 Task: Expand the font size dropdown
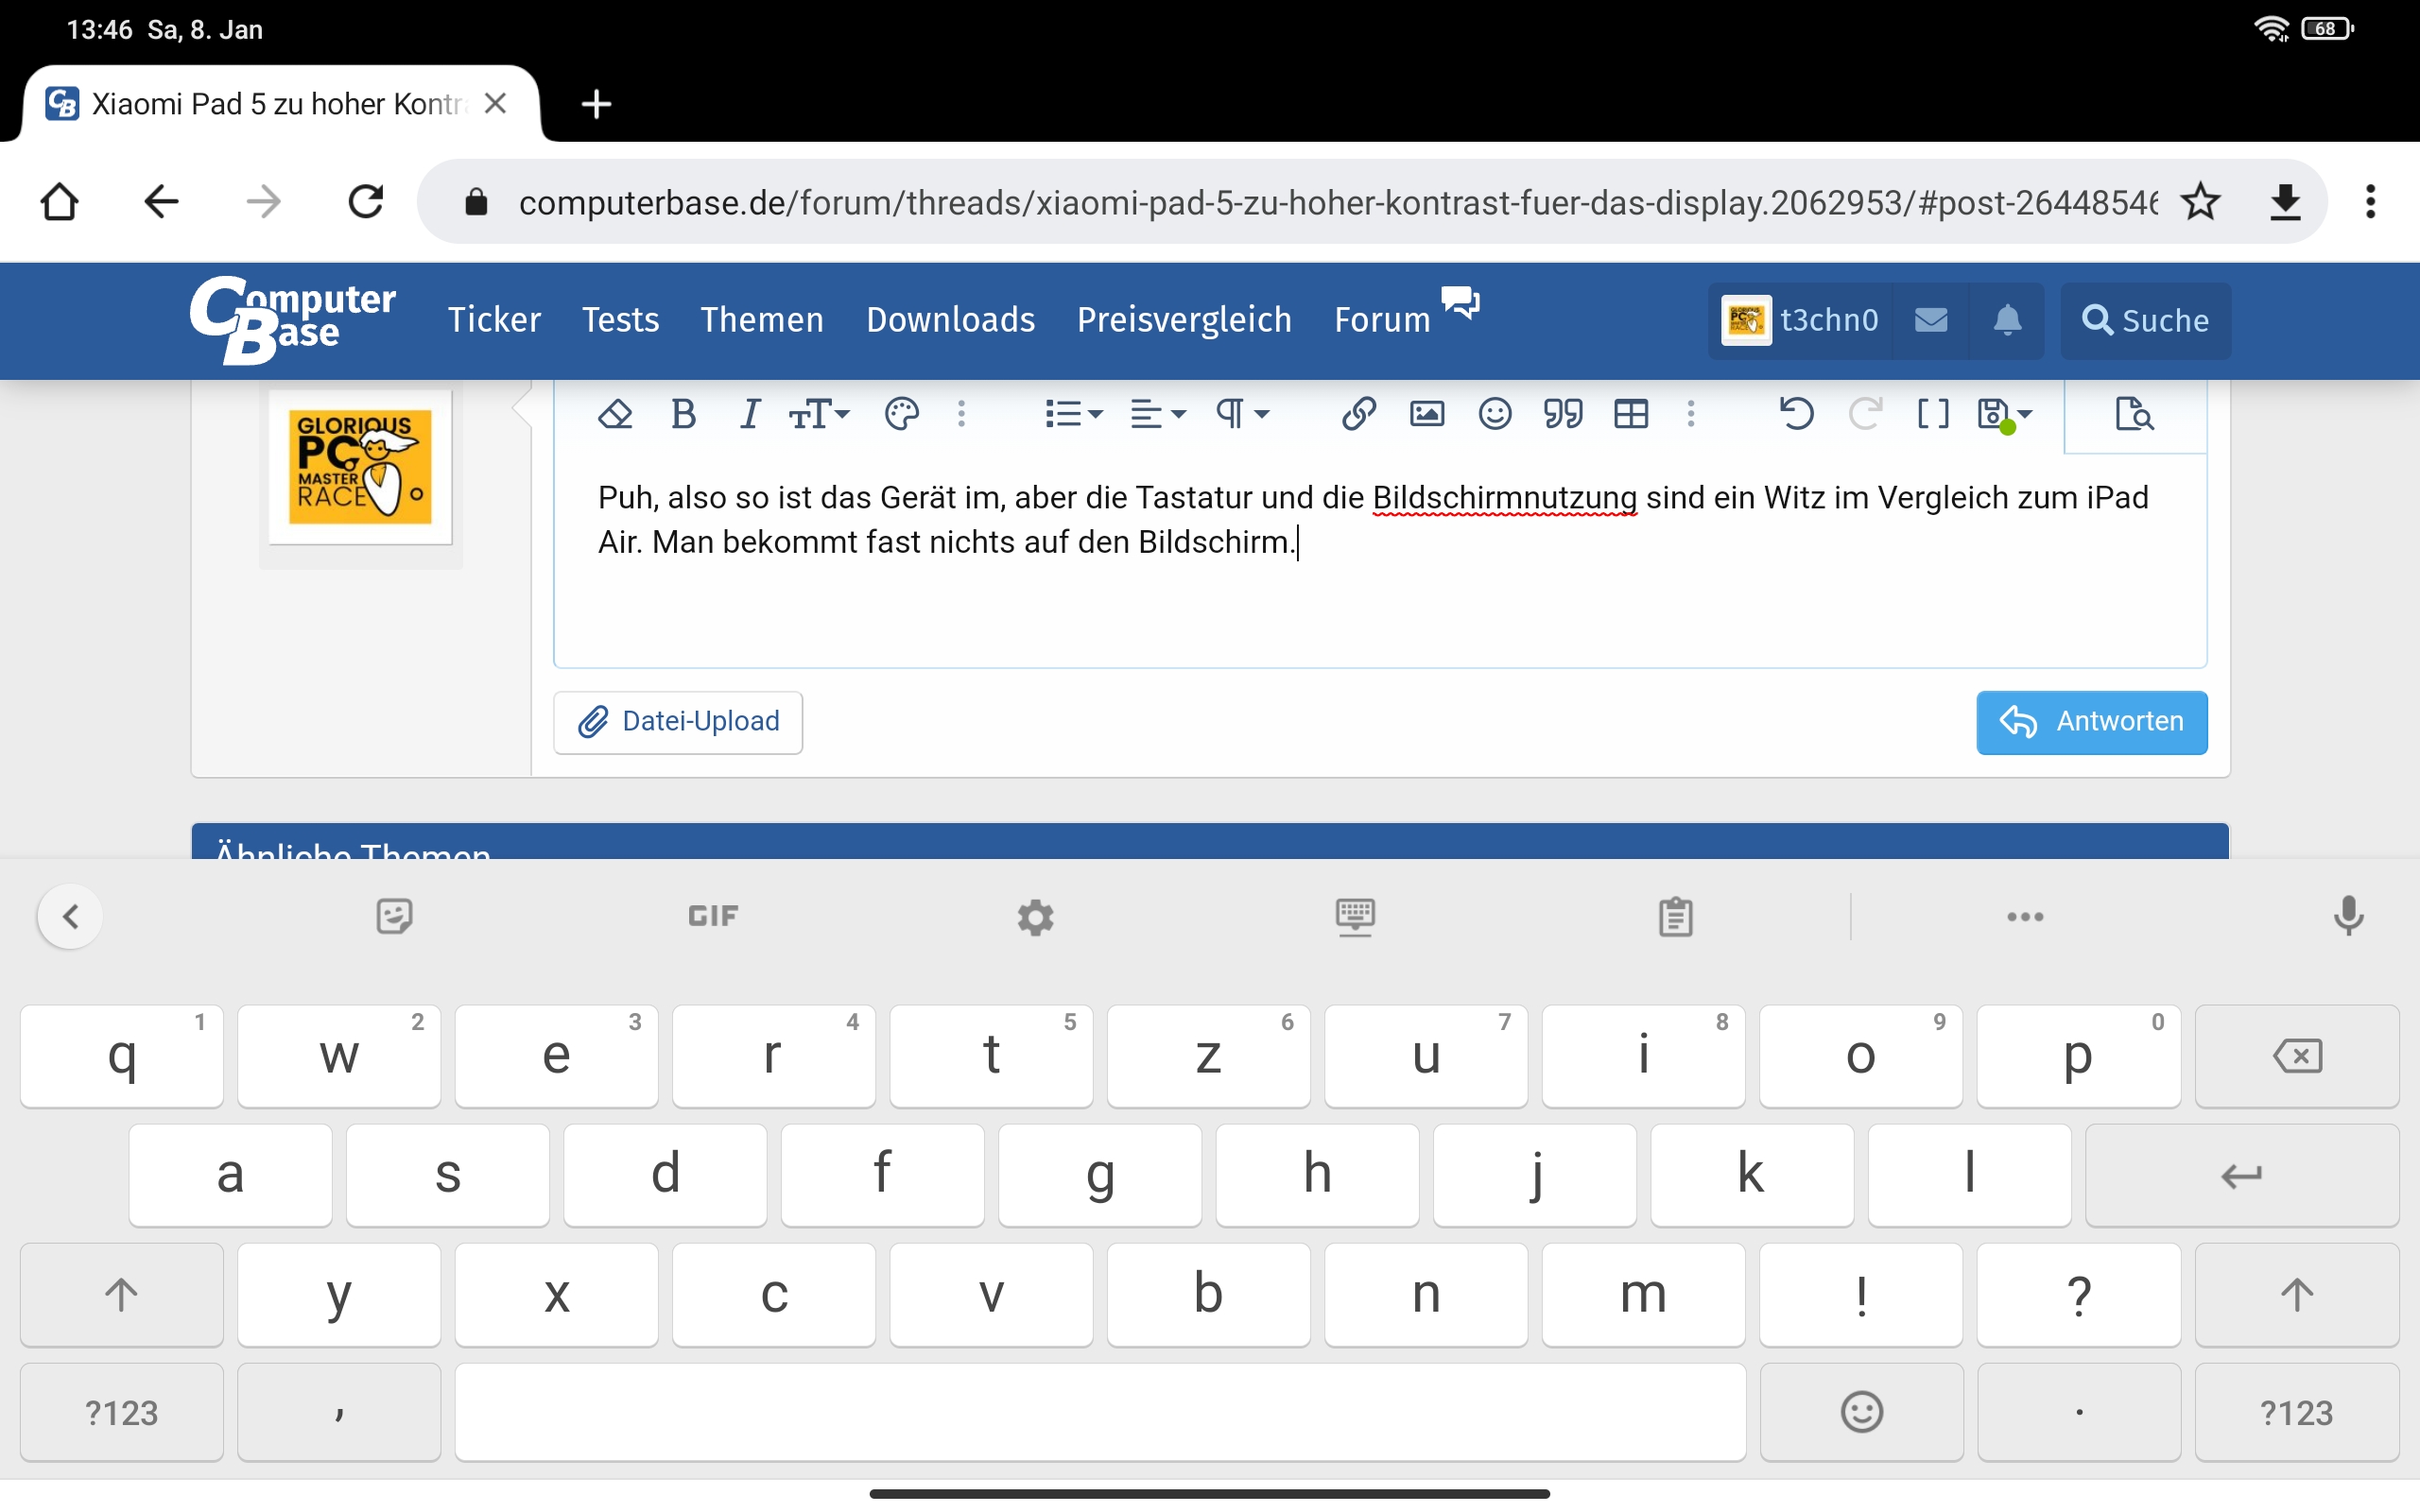[x=819, y=413]
